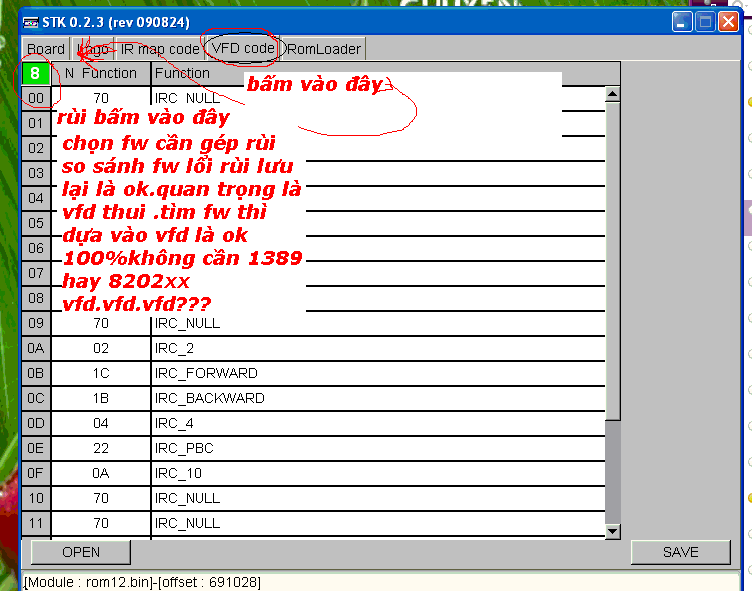Minimize the STK window

(682, 22)
